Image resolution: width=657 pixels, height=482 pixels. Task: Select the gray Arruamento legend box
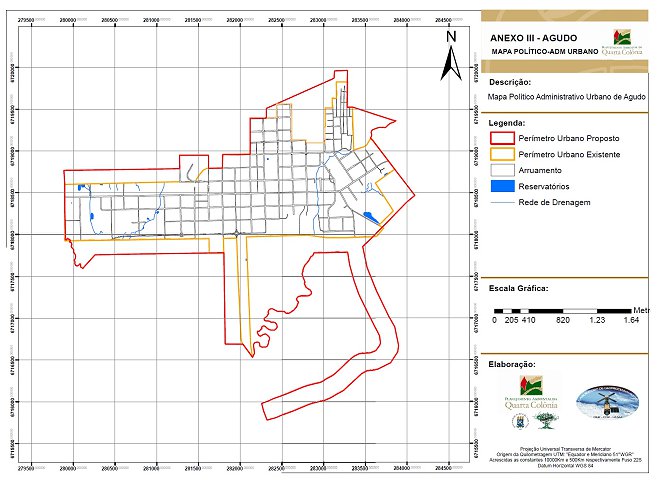pos(509,171)
